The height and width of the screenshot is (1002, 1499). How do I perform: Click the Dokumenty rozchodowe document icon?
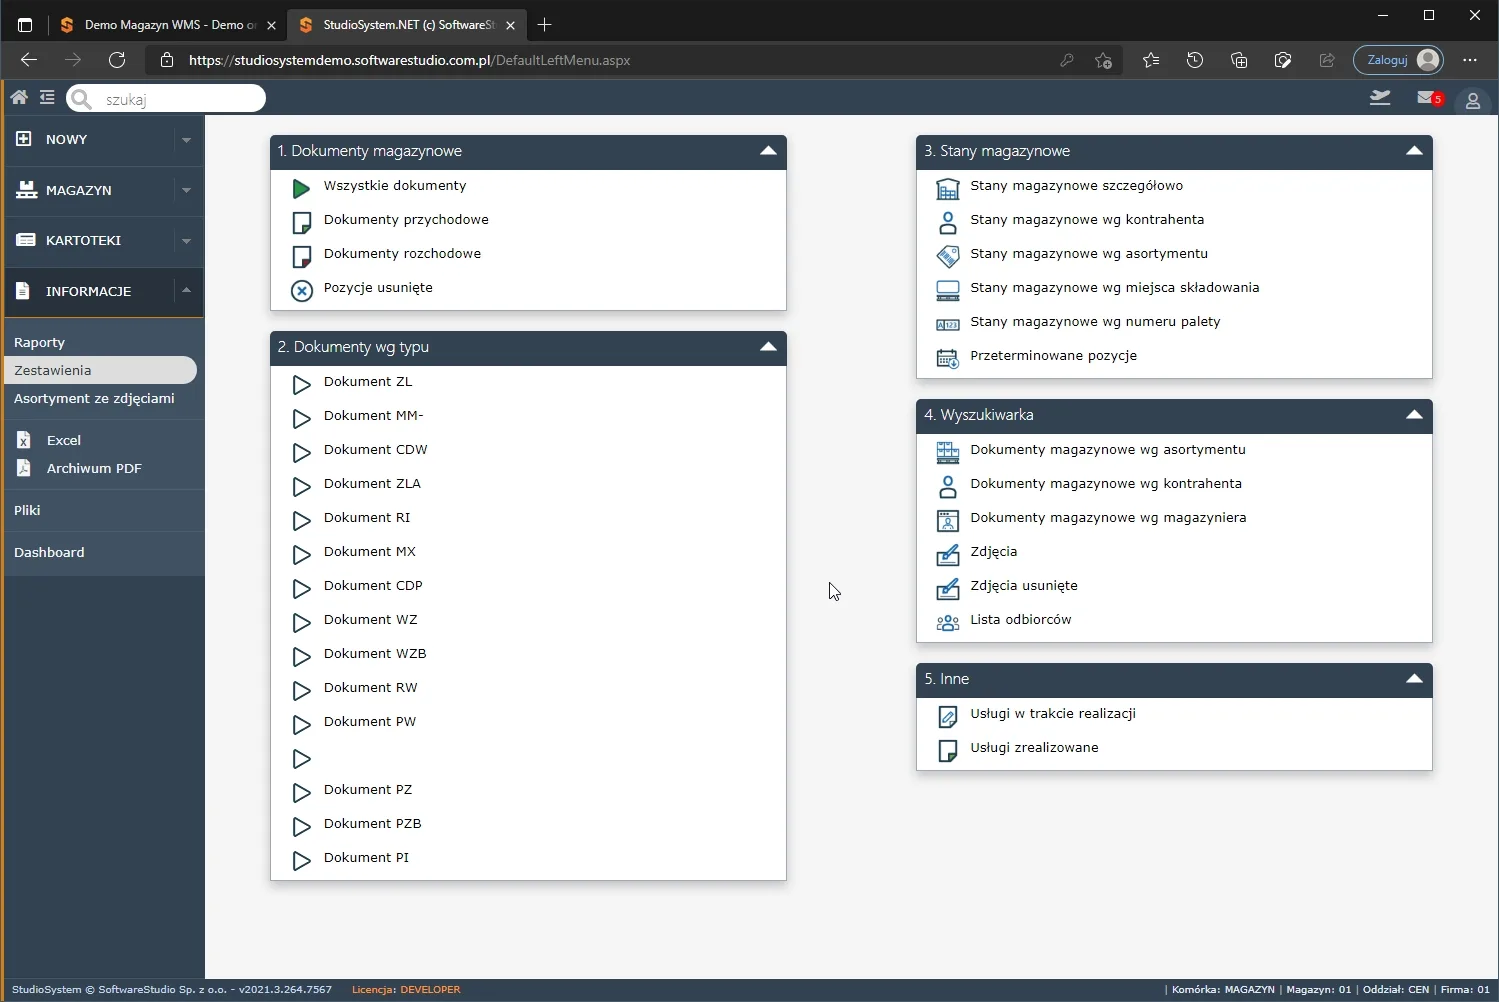coord(301,256)
